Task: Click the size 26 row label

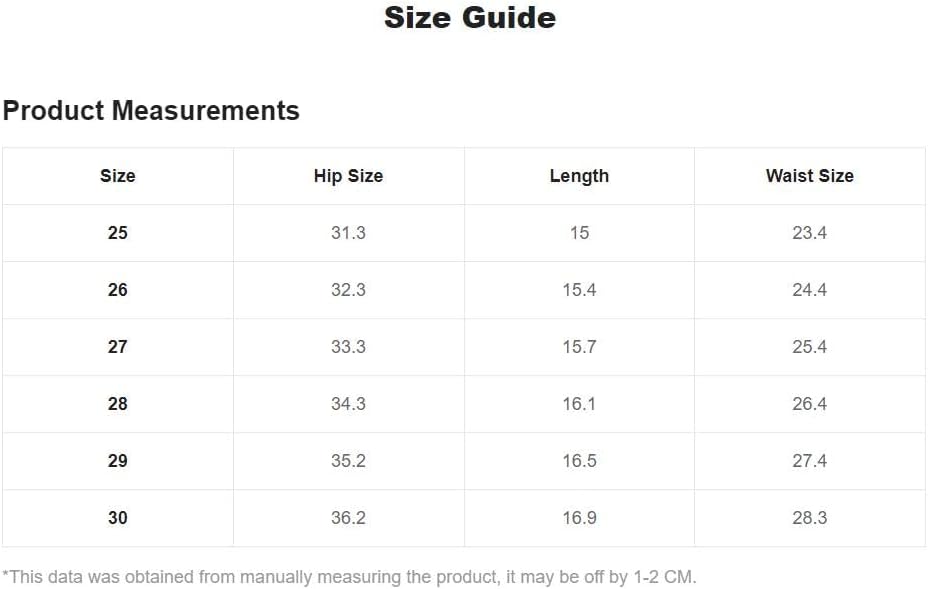Action: (118, 289)
